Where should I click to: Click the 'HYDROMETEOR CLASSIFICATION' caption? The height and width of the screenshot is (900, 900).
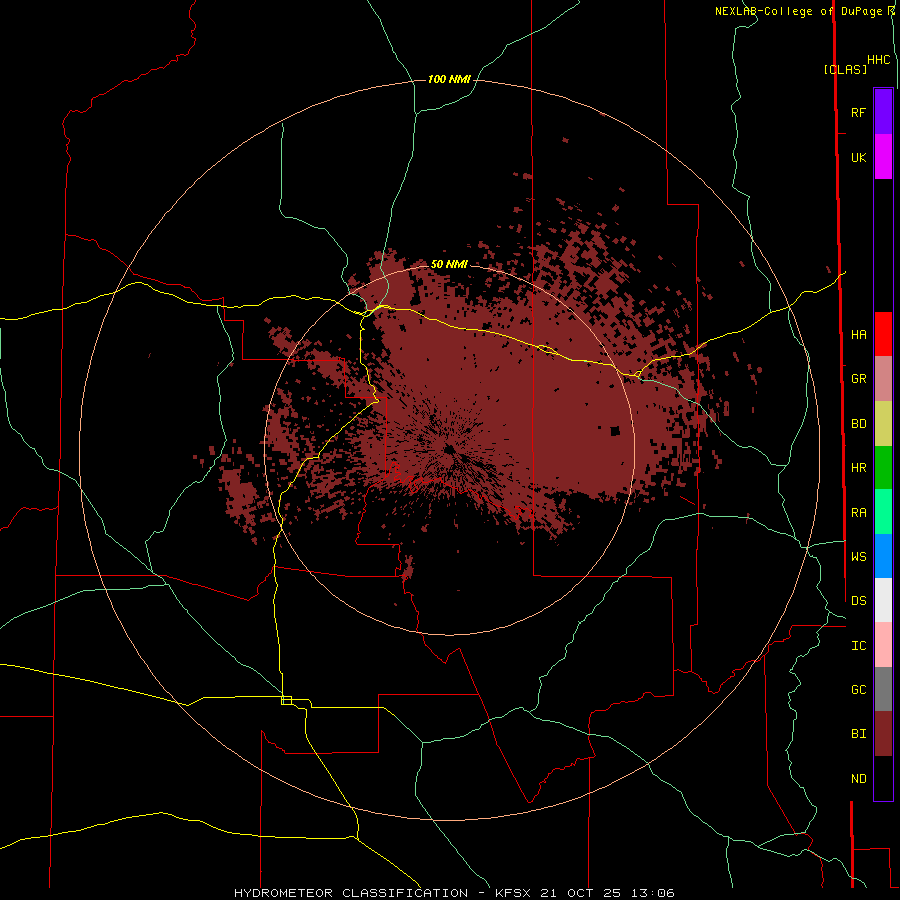tap(352, 893)
